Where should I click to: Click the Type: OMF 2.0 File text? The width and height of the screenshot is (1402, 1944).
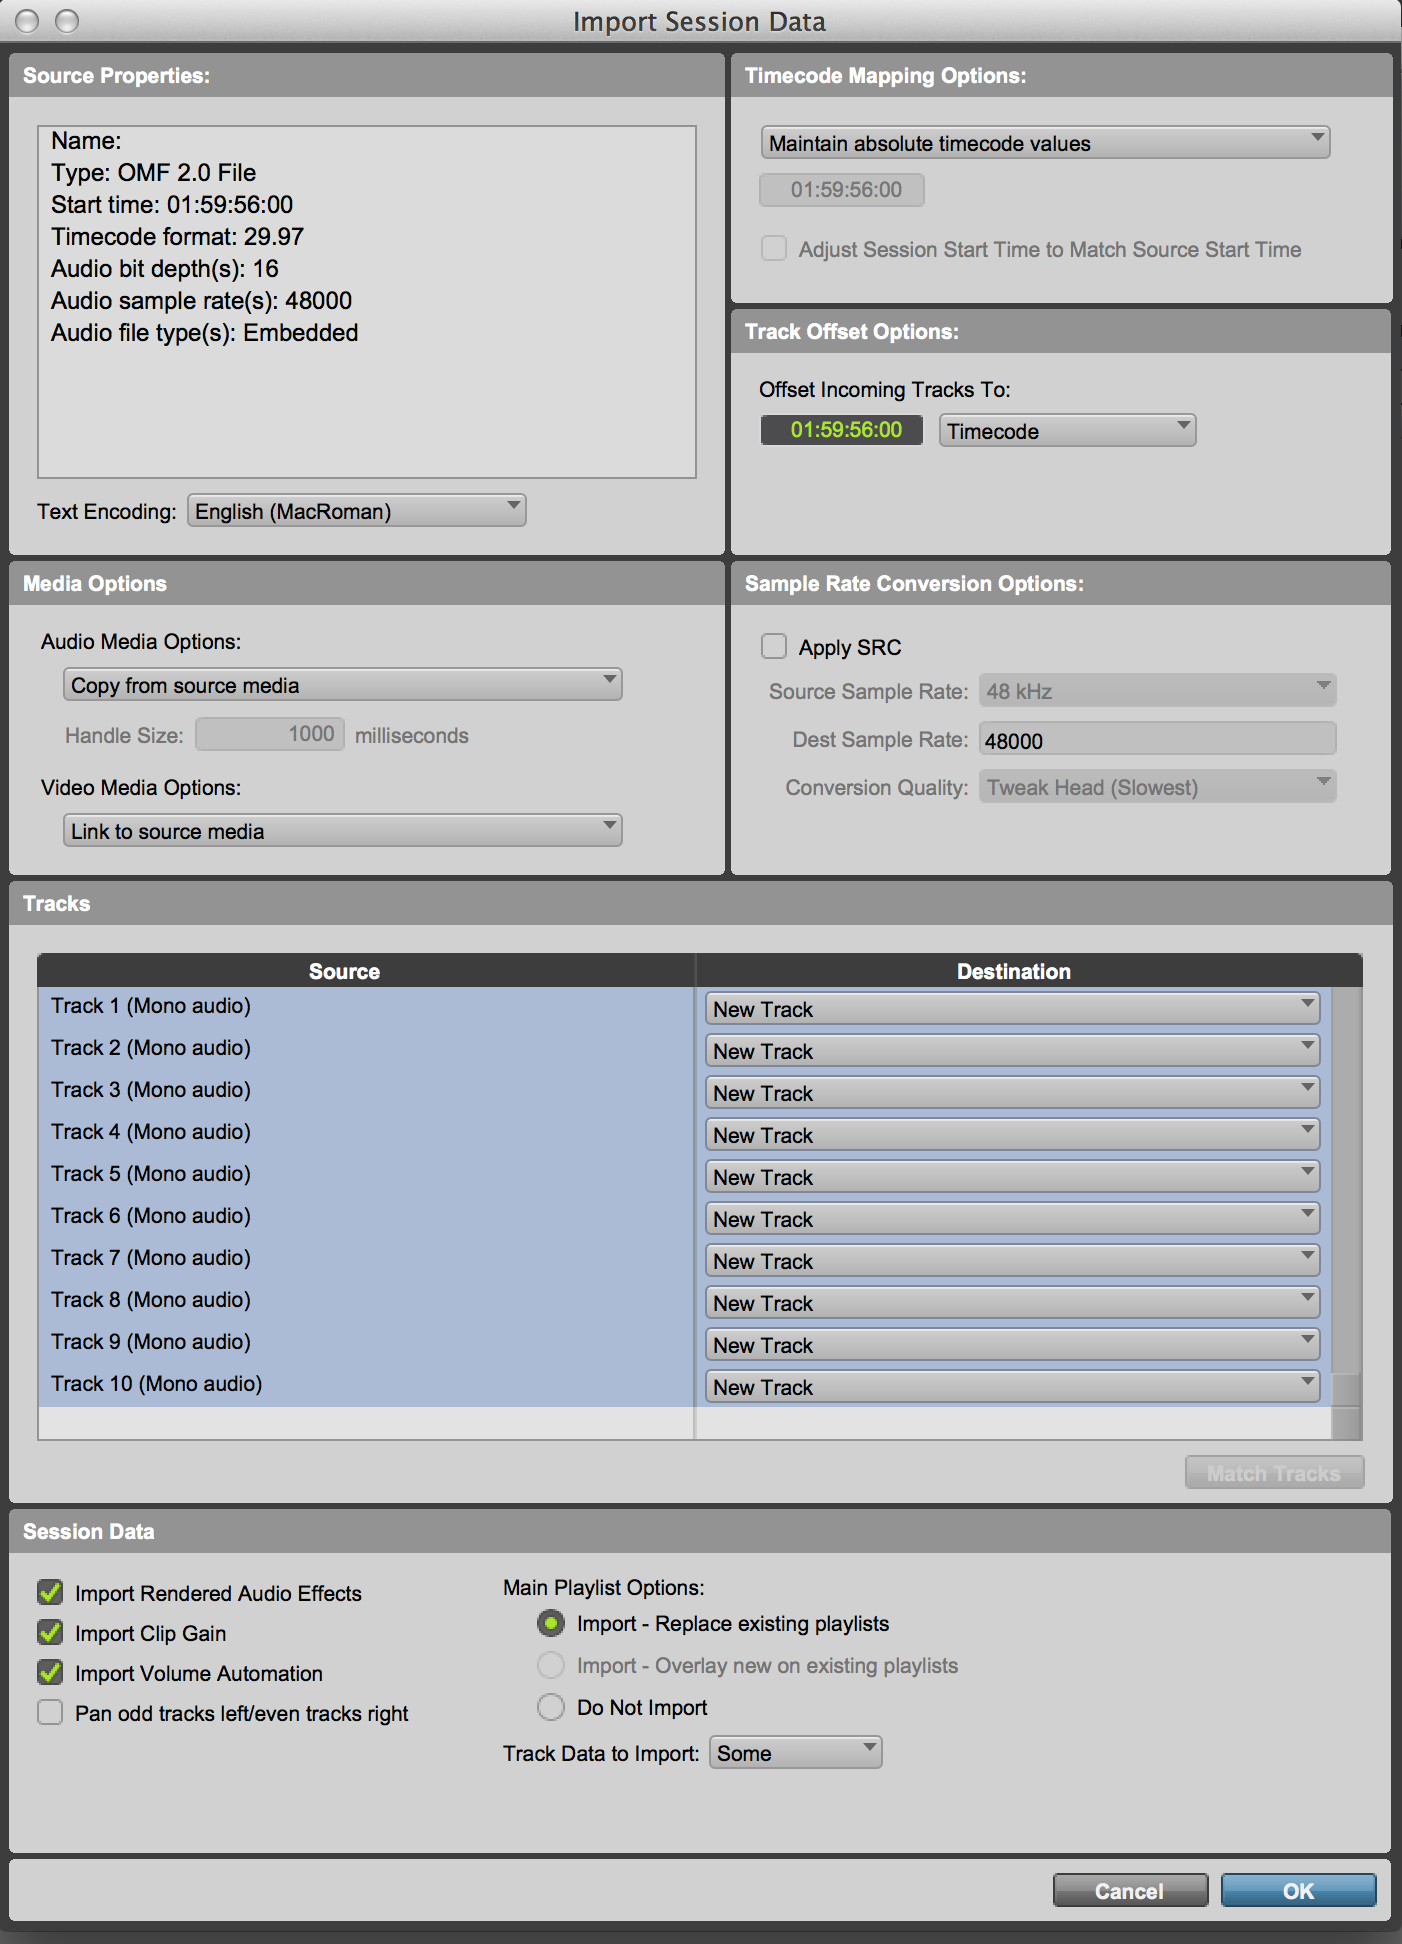click(153, 173)
